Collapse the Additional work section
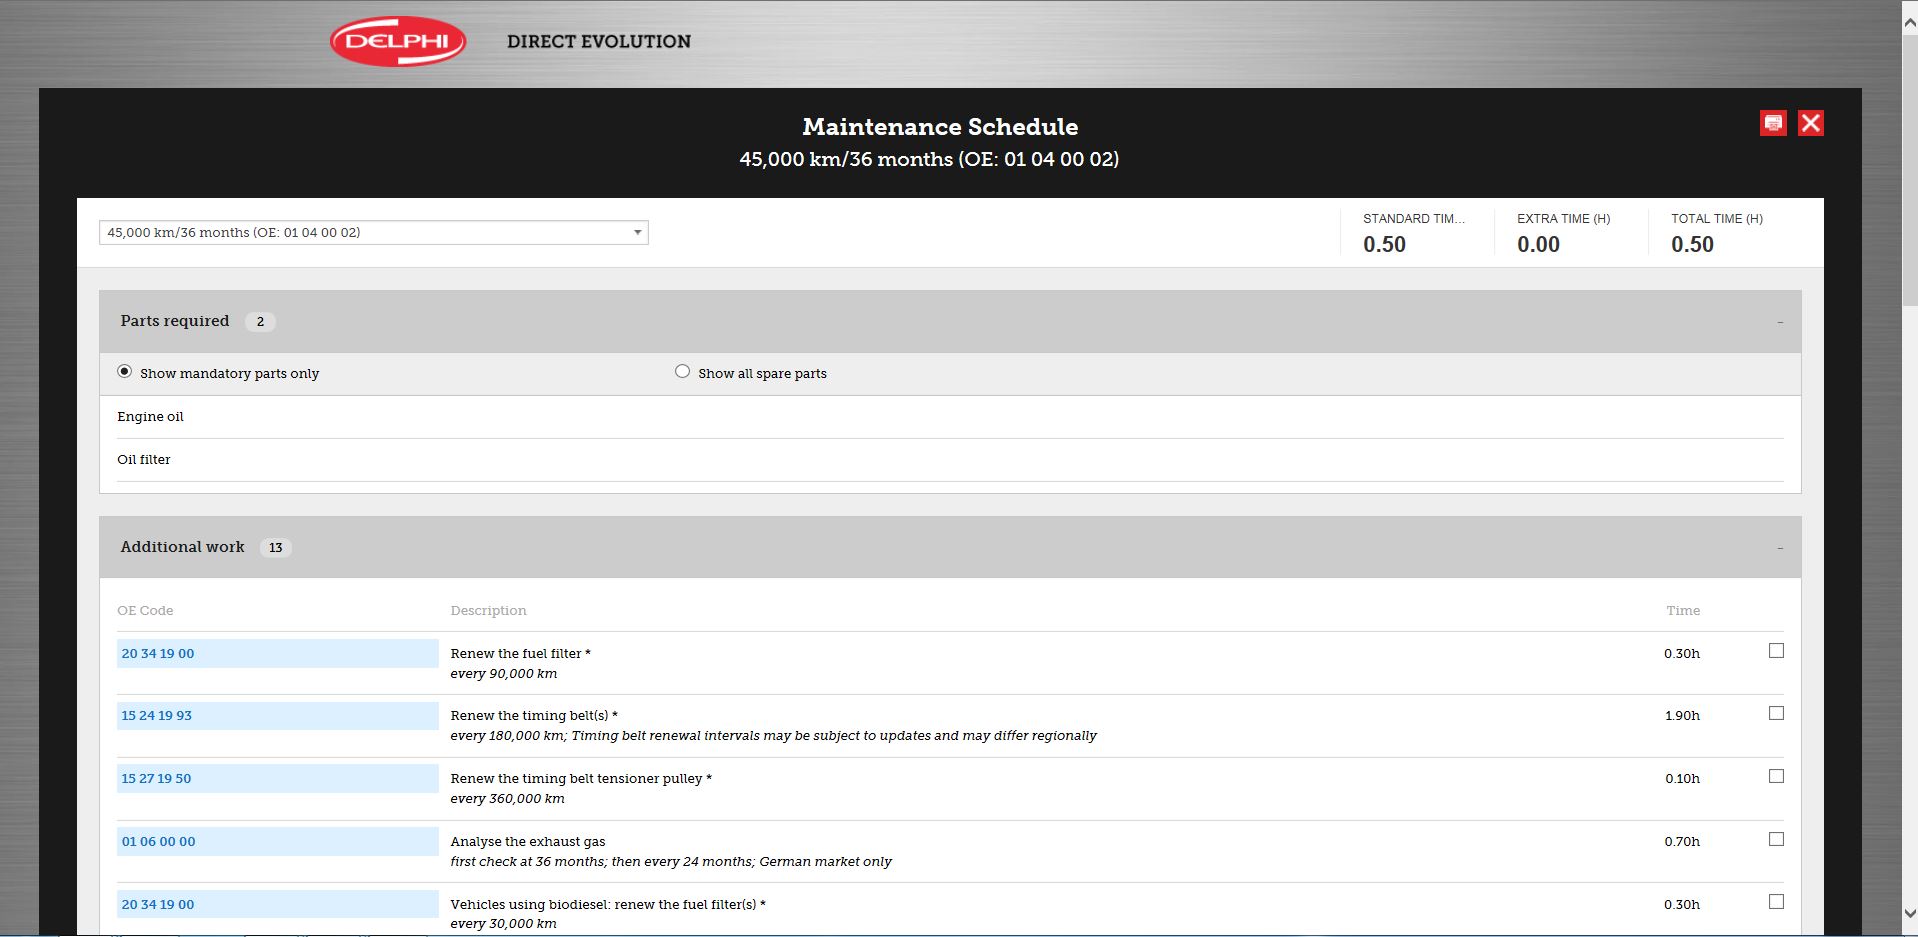1918x937 pixels. [1779, 548]
